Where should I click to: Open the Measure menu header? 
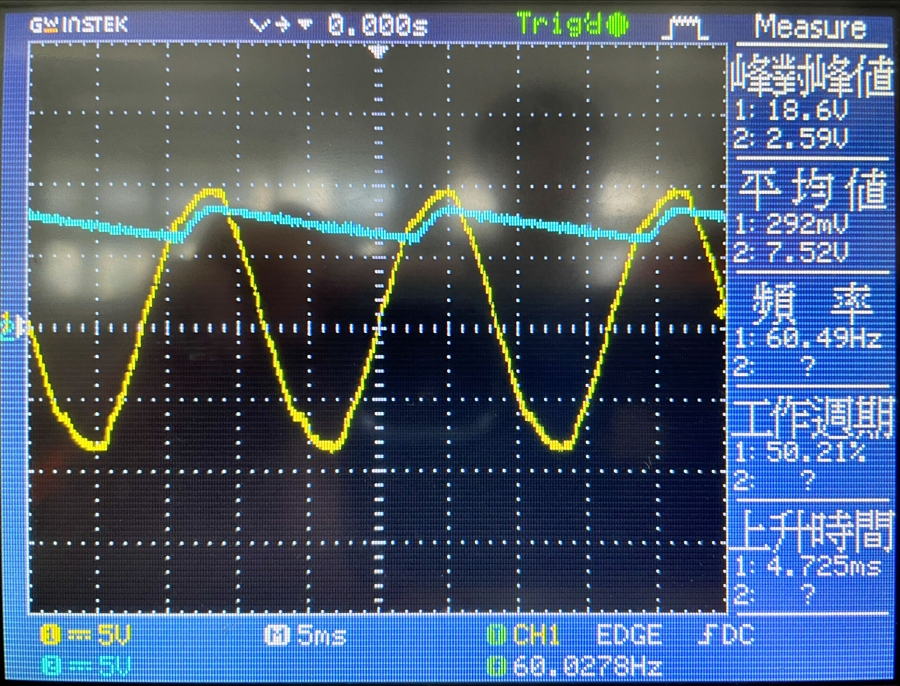(x=810, y=26)
